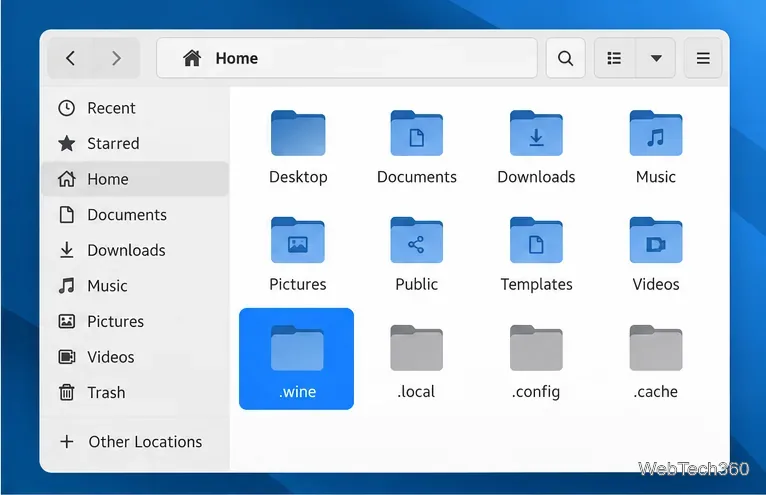Open Videos in the sidebar
766x495 pixels.
135,357
